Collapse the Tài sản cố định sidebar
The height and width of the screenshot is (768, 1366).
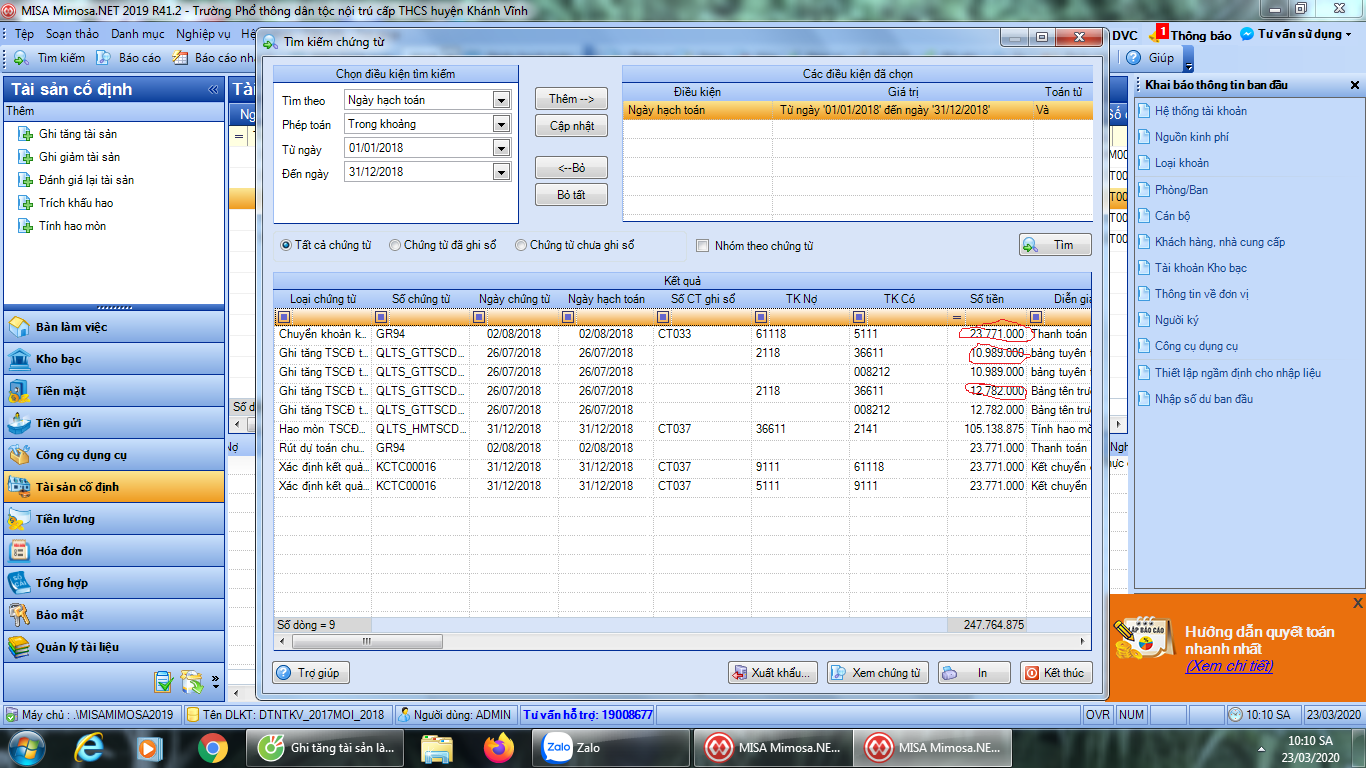(x=213, y=90)
